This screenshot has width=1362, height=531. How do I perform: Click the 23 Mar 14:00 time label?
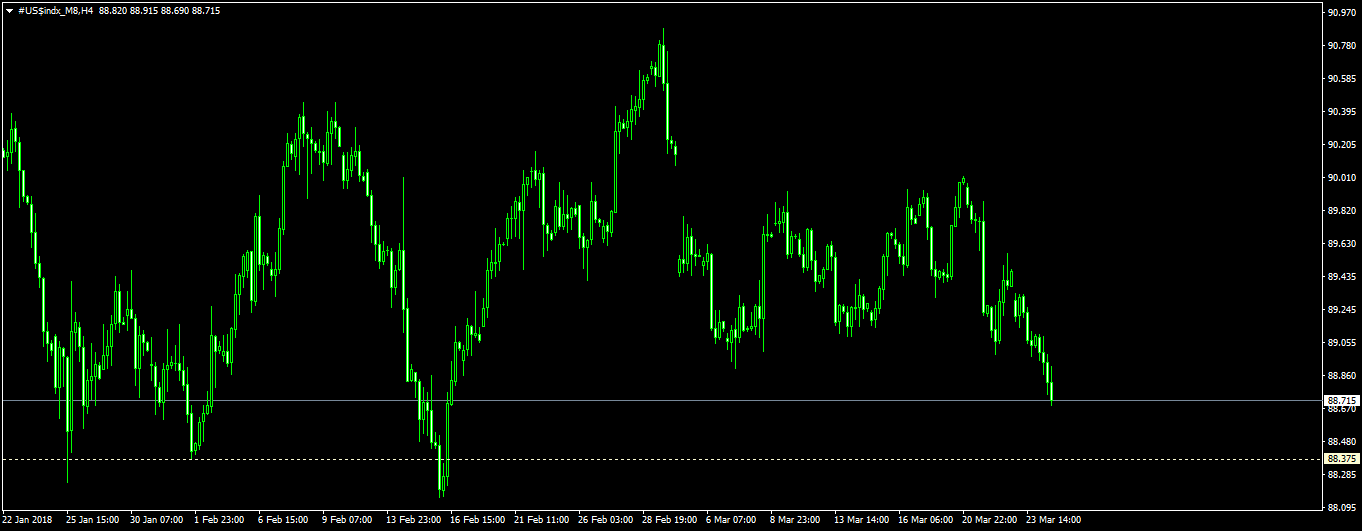point(1053,520)
